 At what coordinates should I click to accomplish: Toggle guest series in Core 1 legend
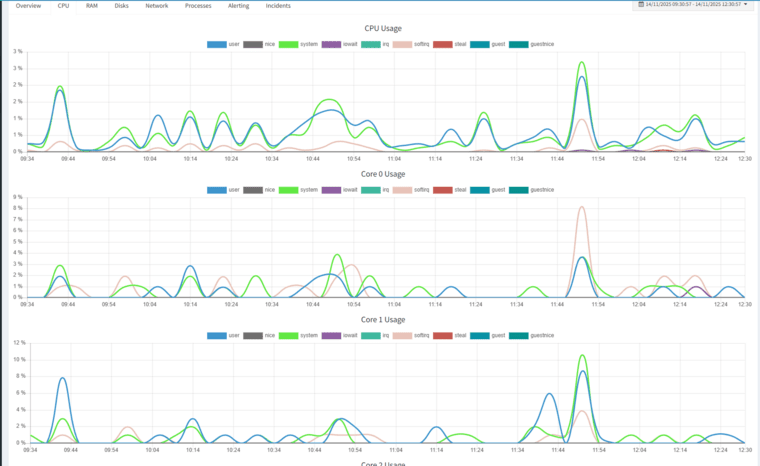pyautogui.click(x=488, y=336)
